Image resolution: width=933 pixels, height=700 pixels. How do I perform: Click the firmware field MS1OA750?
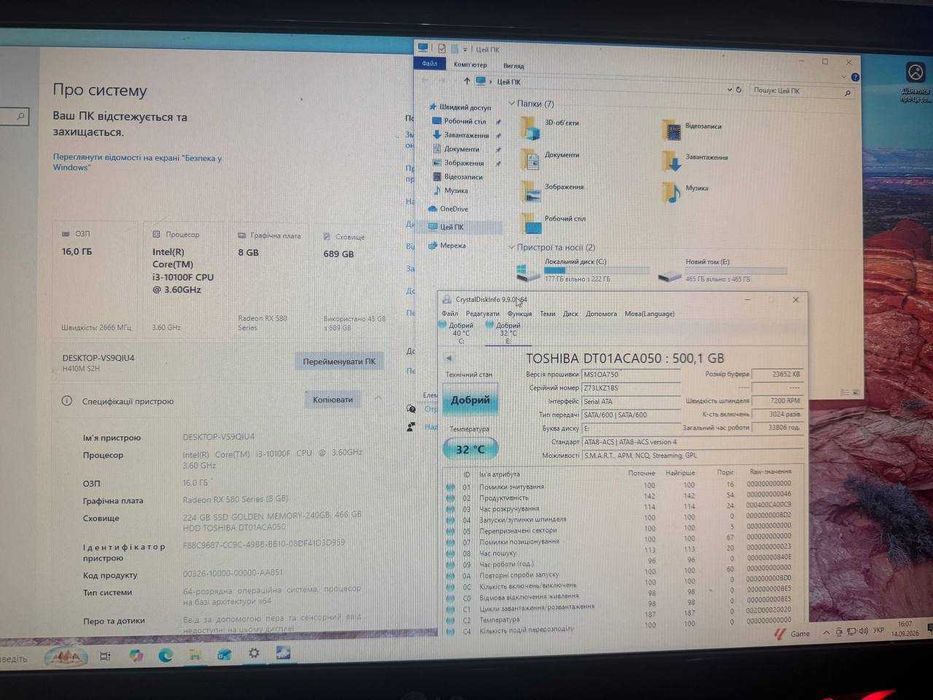631,374
